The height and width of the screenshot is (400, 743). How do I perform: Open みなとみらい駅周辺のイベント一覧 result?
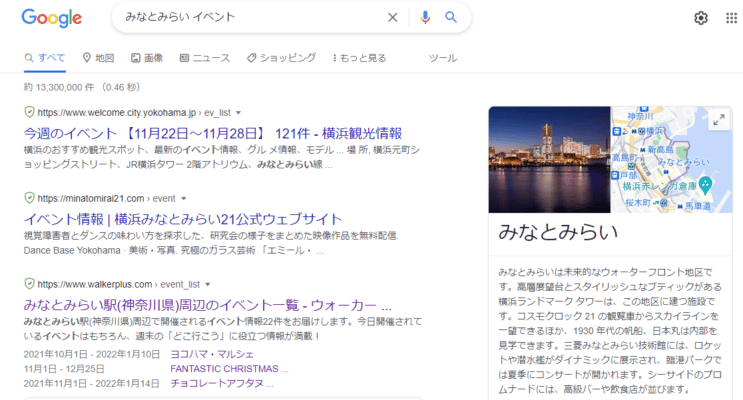click(208, 305)
